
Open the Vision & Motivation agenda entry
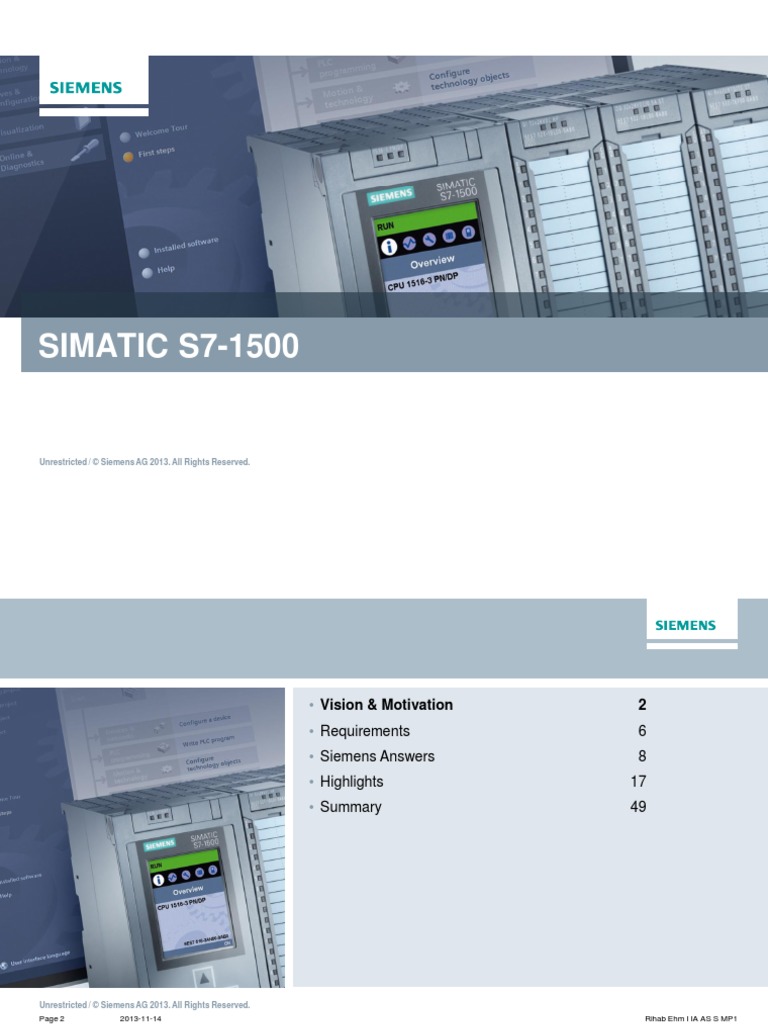click(386, 705)
